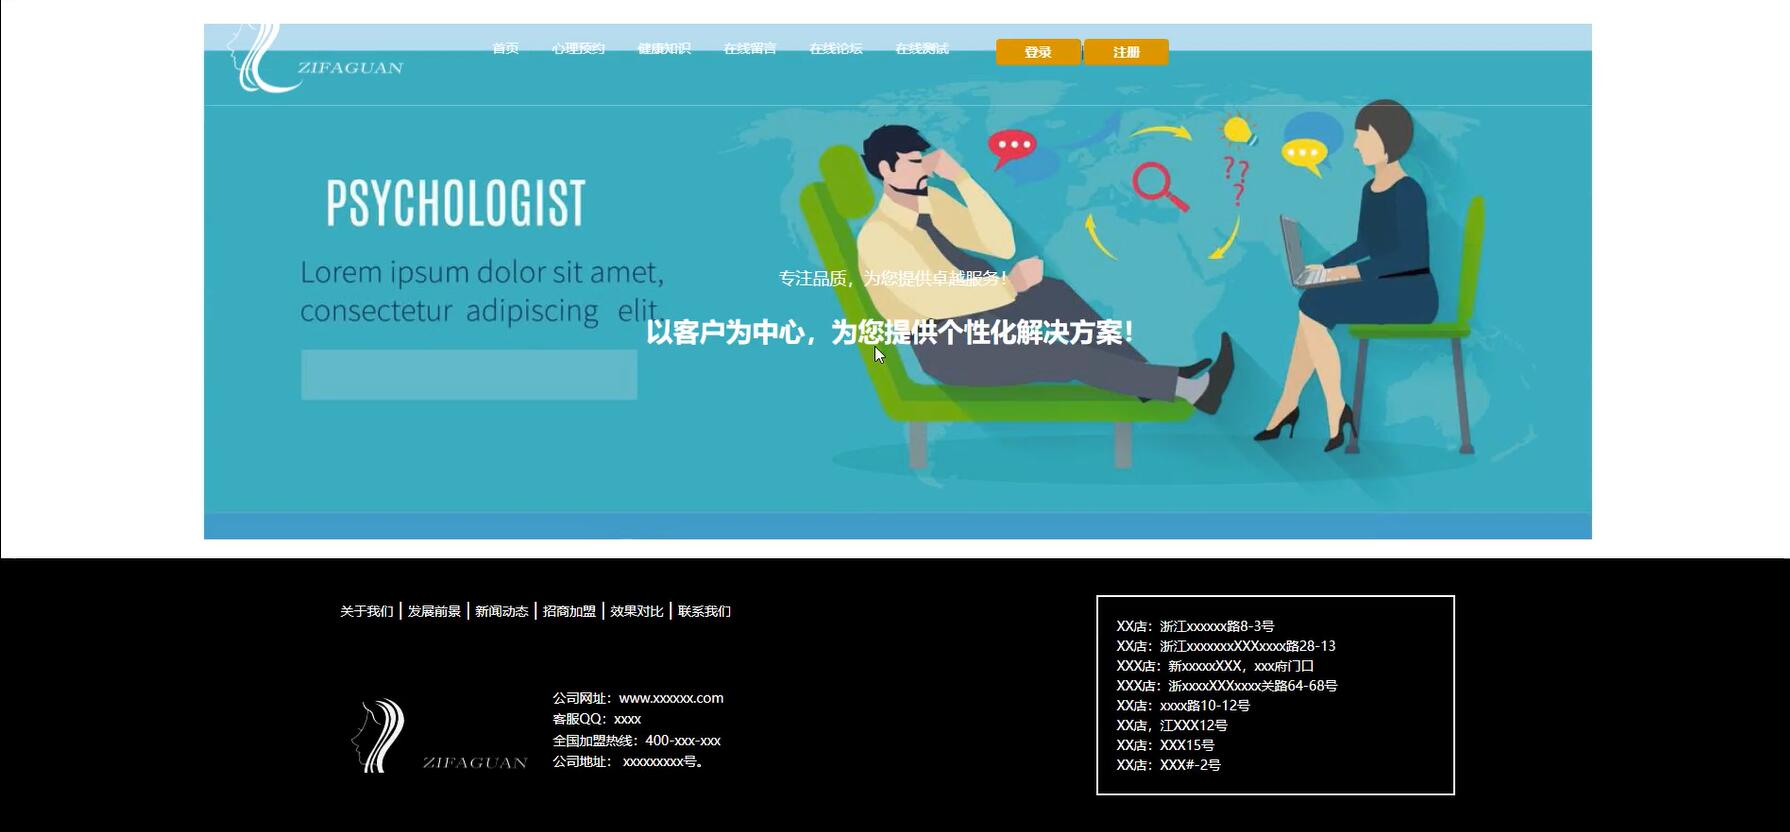
Task: Open the 新闻动态 footer link
Action: click(502, 611)
